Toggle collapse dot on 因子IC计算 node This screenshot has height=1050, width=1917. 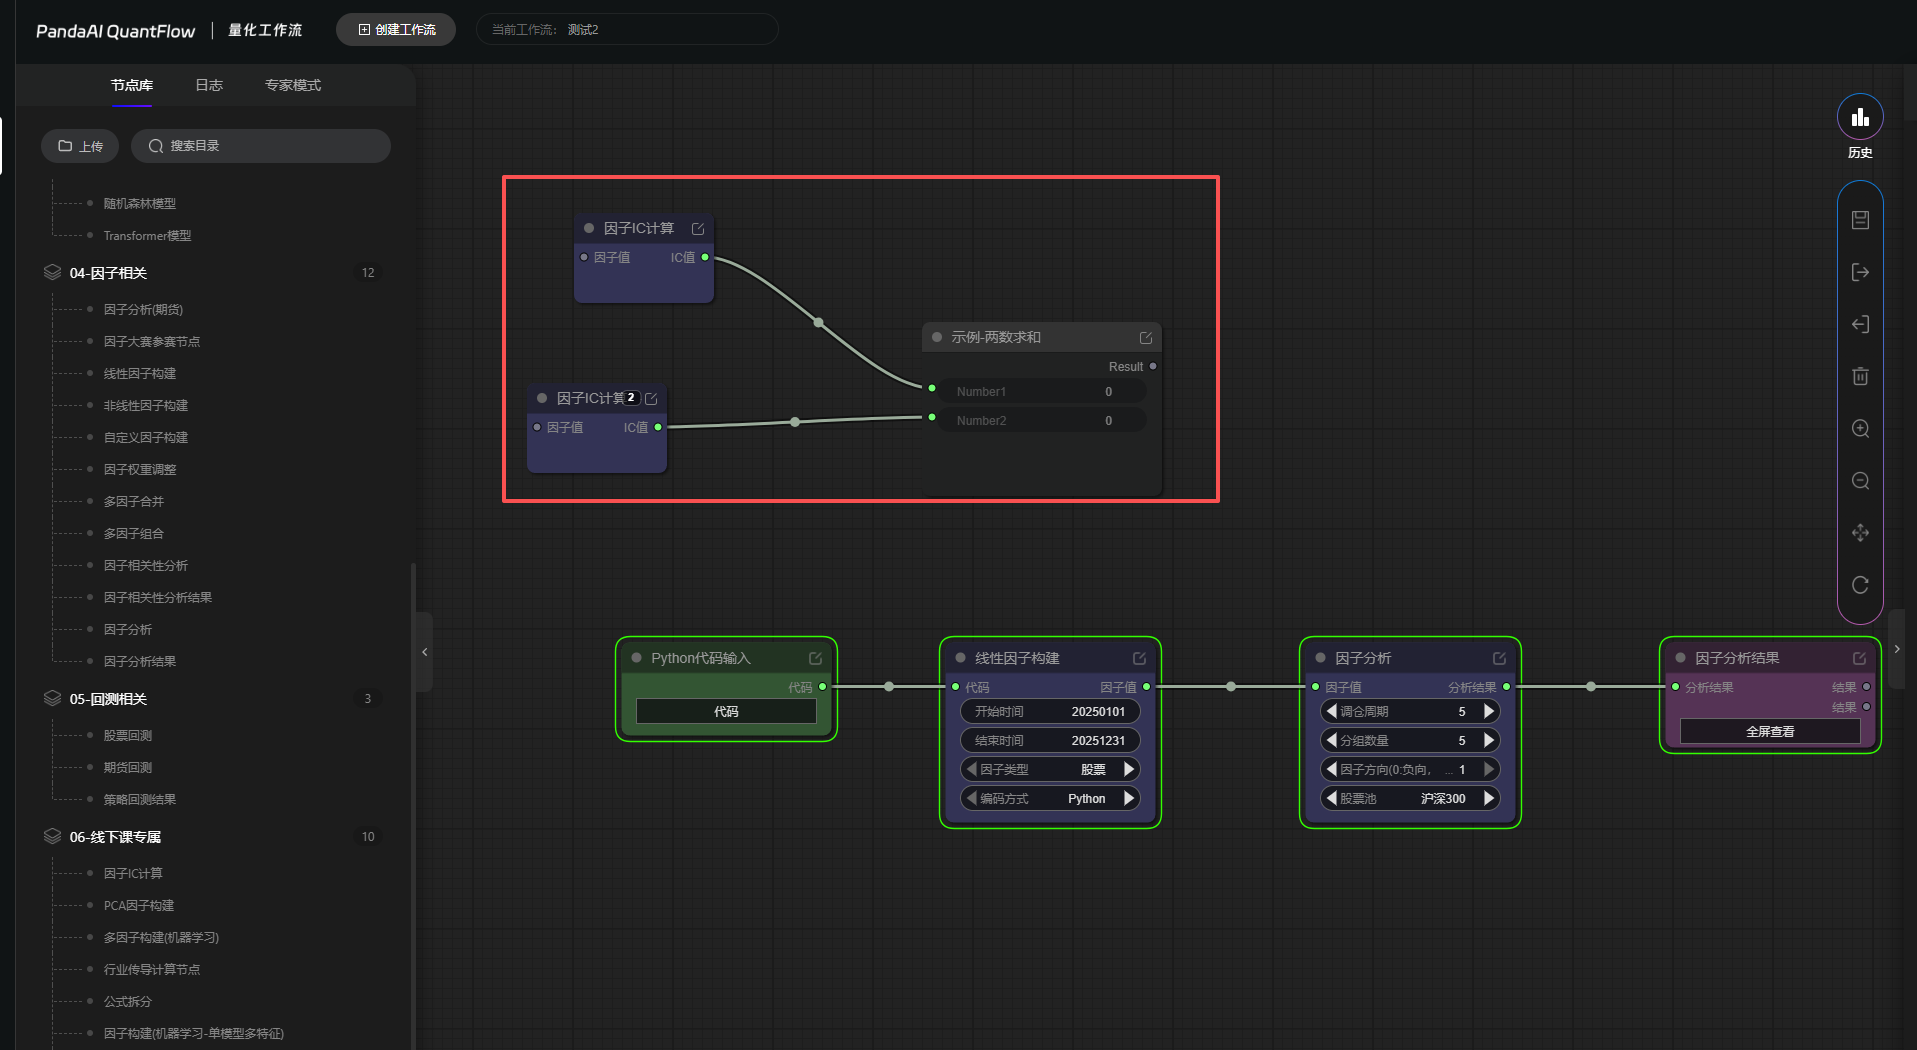[589, 228]
